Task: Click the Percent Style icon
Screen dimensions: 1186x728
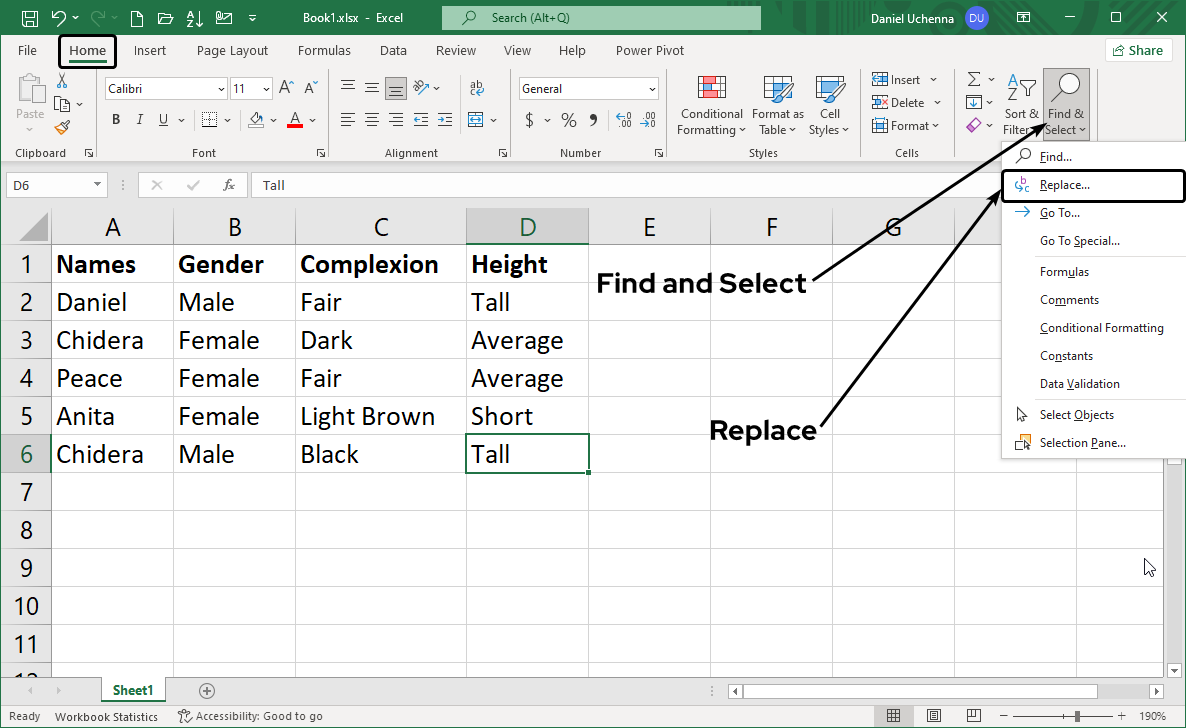Action: [x=568, y=120]
